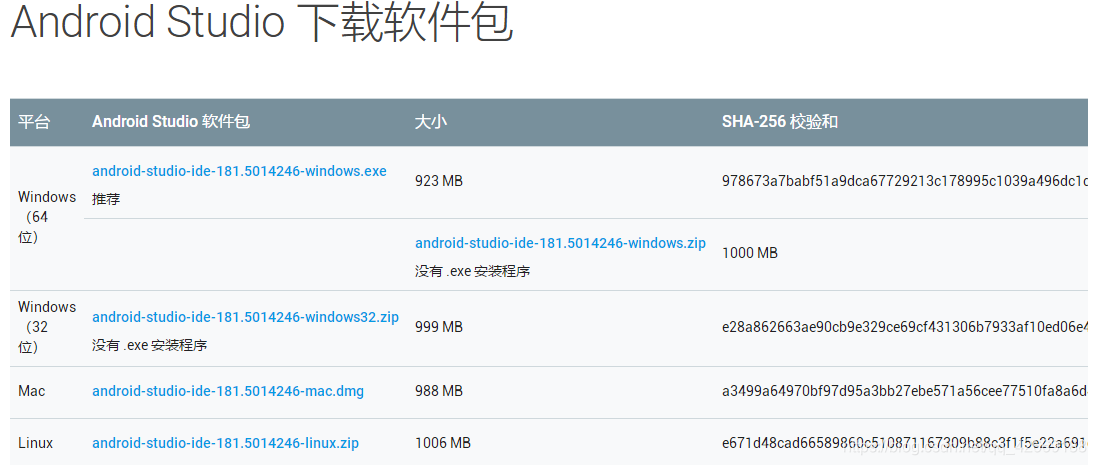Click the checksum starting with 978673a7babf
Screen dimensions: 1096x465
click(905, 182)
